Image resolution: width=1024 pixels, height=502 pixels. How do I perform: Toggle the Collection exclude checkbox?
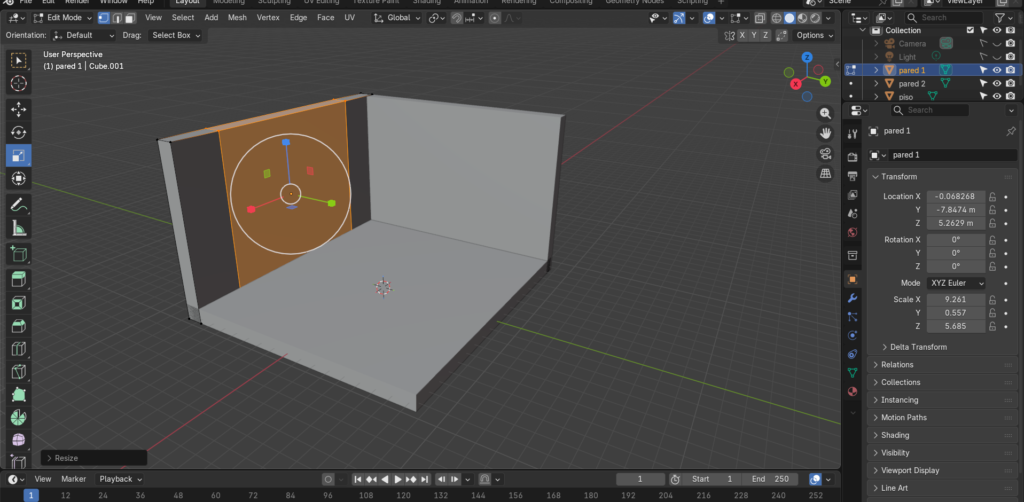click(969, 30)
